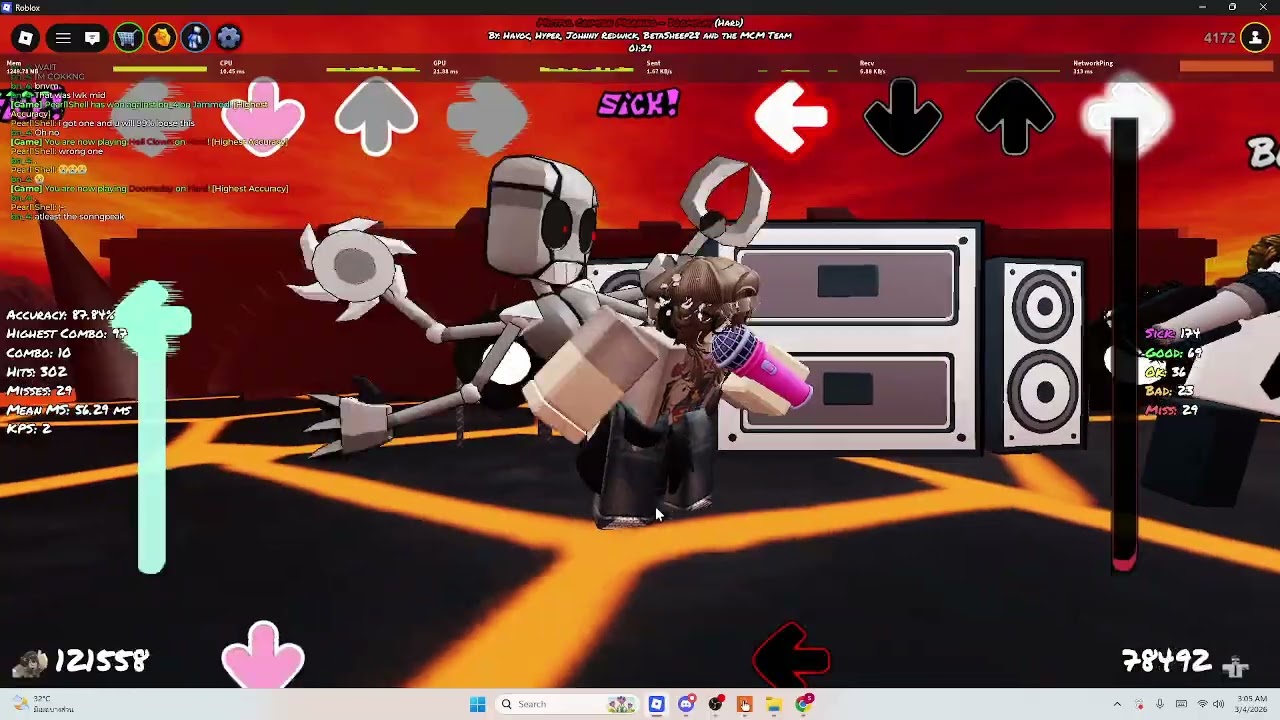Click the SICK! rating popup

click(638, 104)
